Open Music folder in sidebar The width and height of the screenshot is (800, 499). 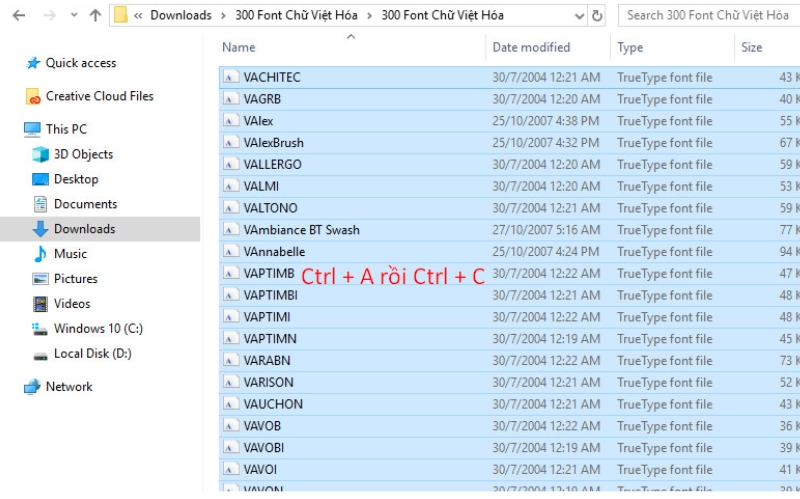tap(70, 254)
